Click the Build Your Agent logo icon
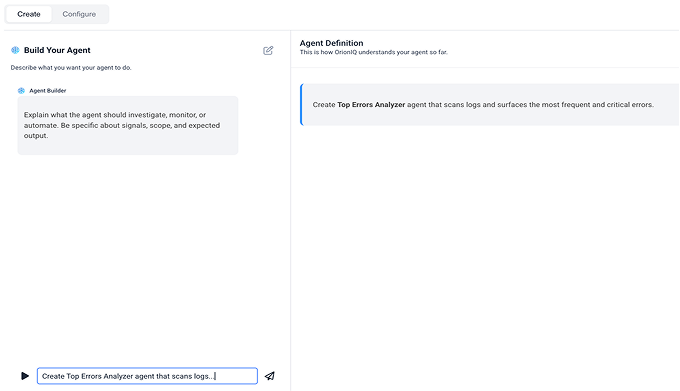Screen dimensions: 680x391 (x=15, y=50)
